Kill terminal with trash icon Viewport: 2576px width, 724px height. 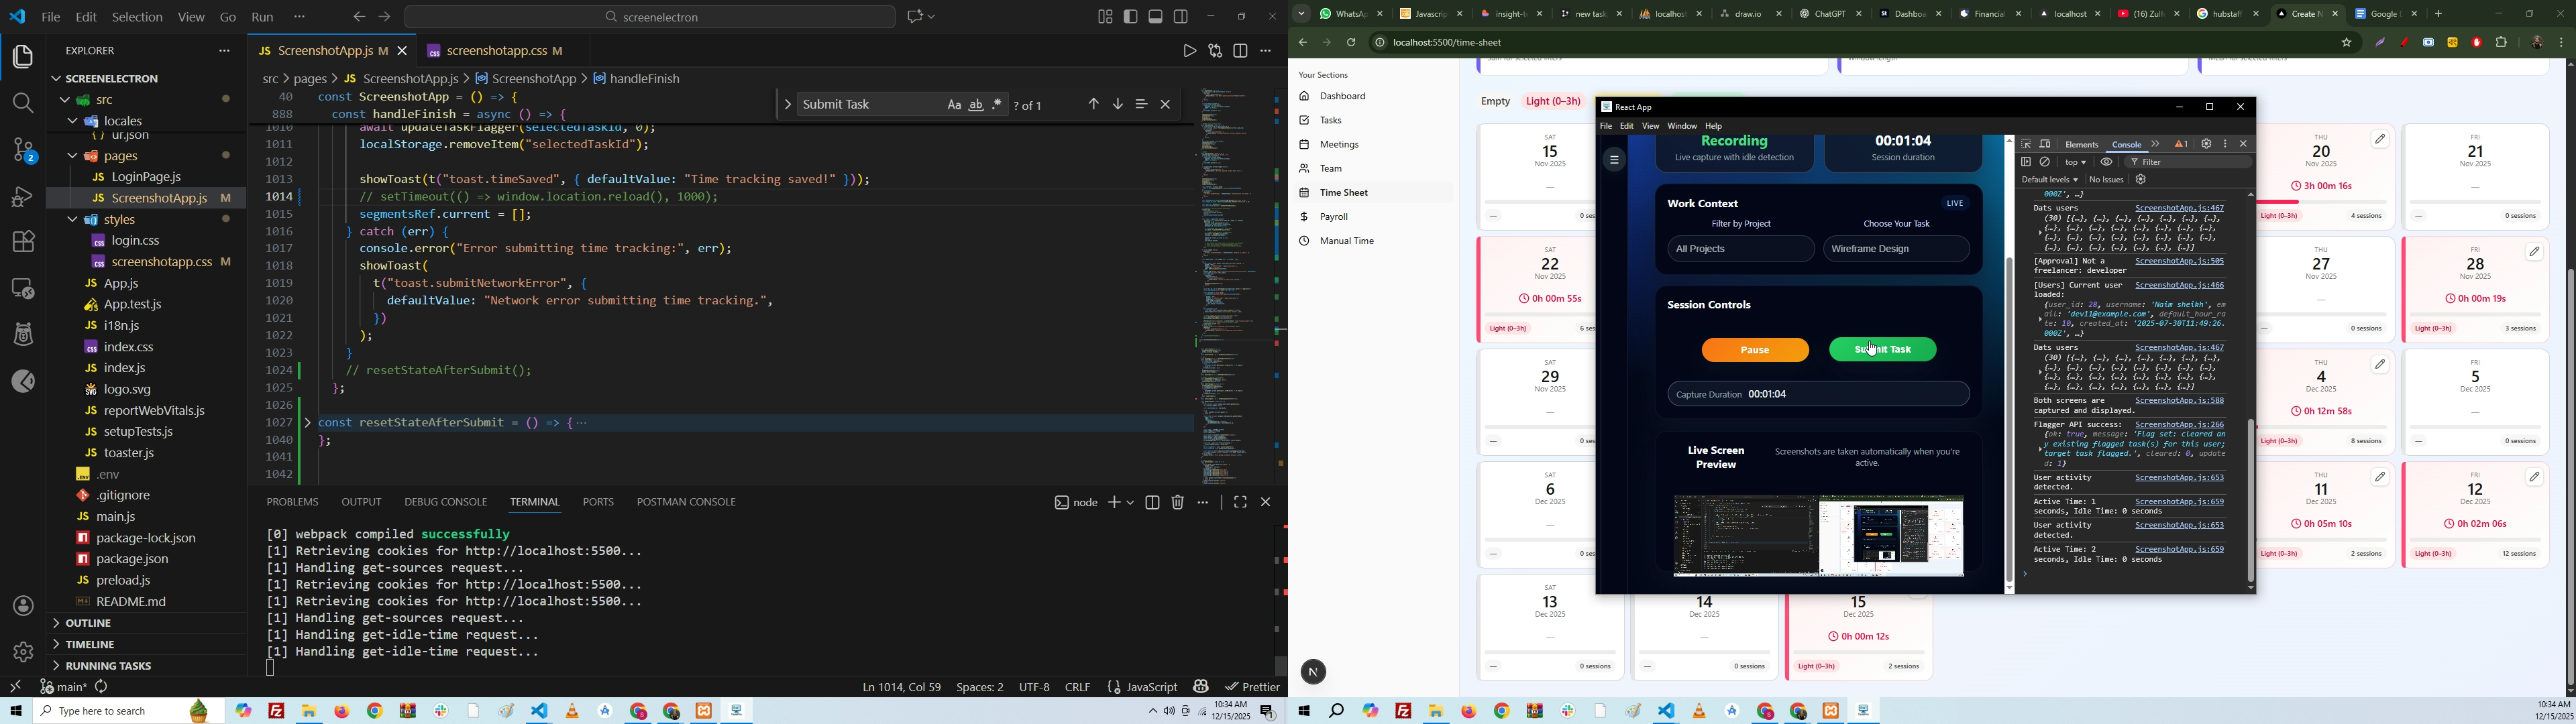tap(1178, 503)
